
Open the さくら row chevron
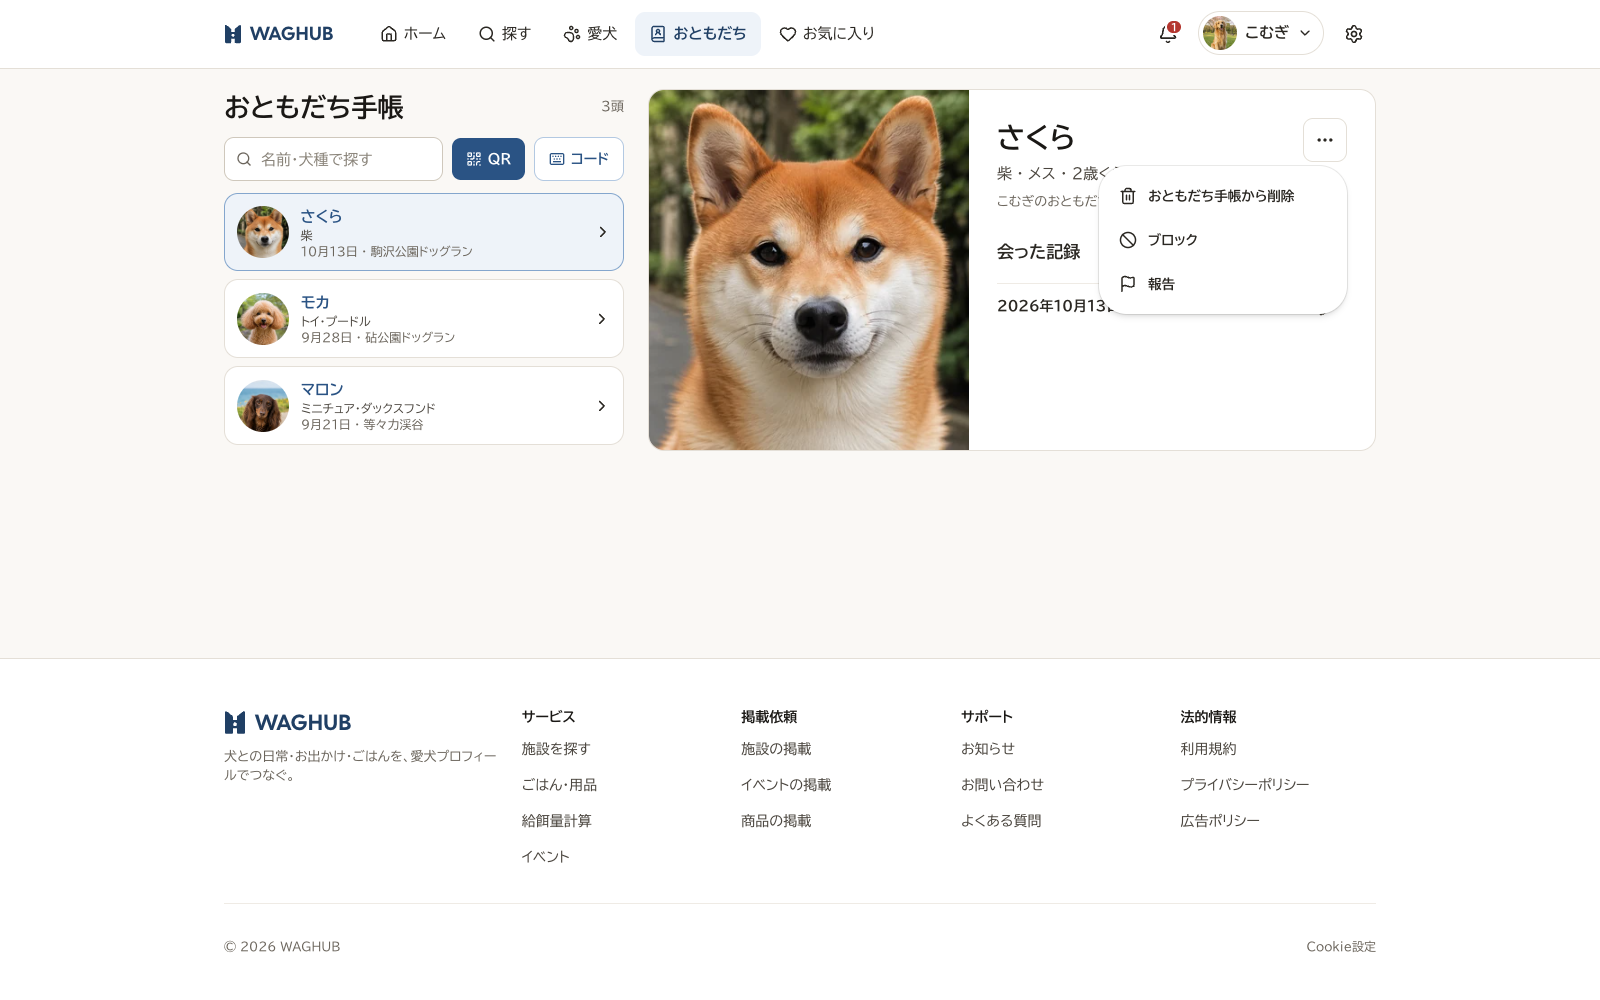click(602, 232)
